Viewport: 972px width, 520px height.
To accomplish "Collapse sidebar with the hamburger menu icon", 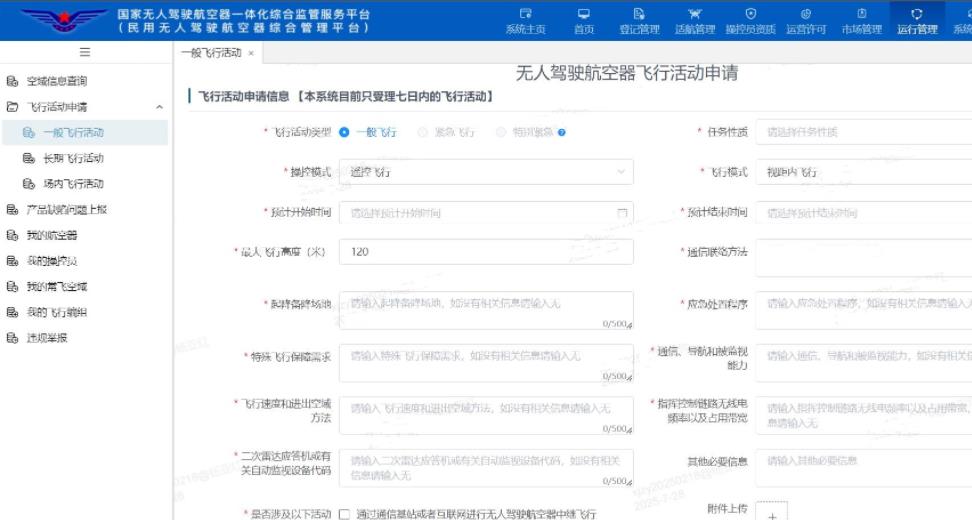I will [x=84, y=53].
